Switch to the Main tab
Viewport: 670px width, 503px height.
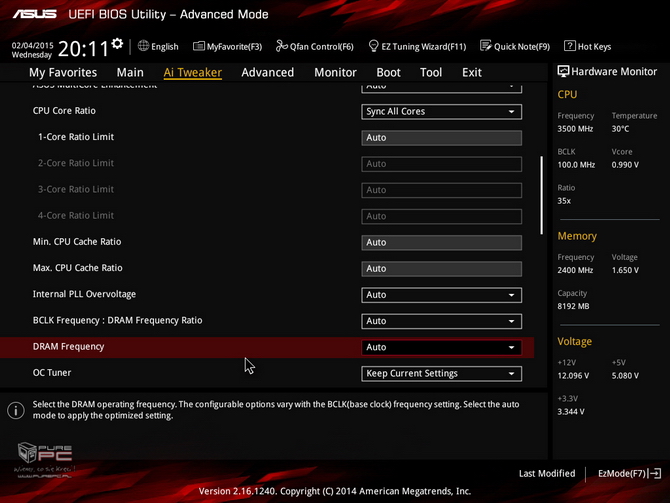[x=130, y=72]
